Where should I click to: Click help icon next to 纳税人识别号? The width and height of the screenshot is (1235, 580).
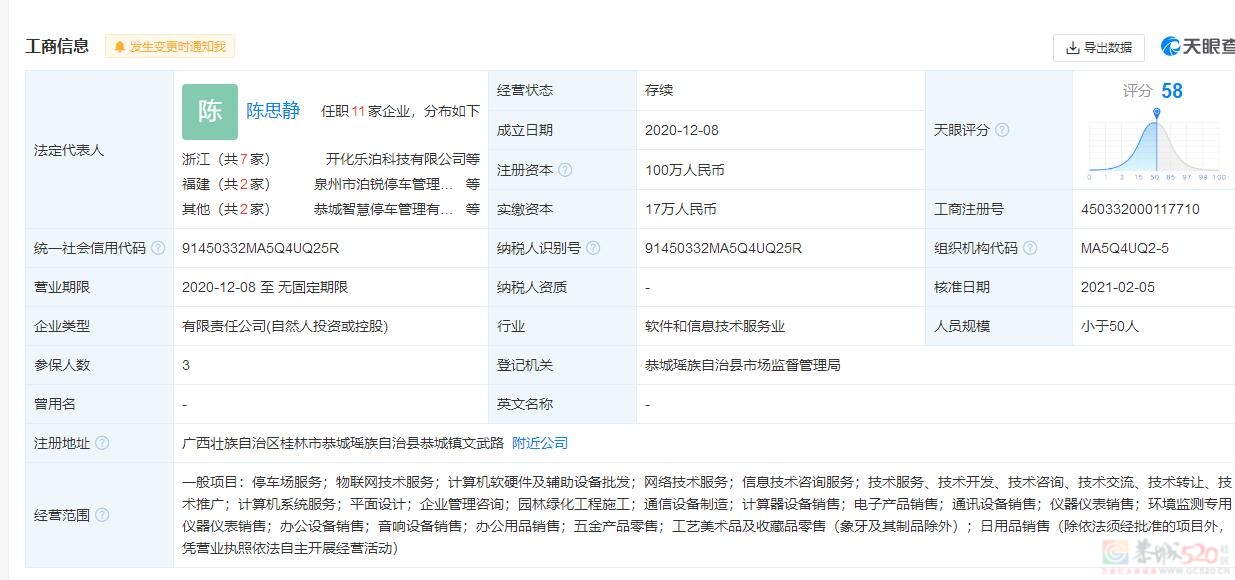pos(593,248)
